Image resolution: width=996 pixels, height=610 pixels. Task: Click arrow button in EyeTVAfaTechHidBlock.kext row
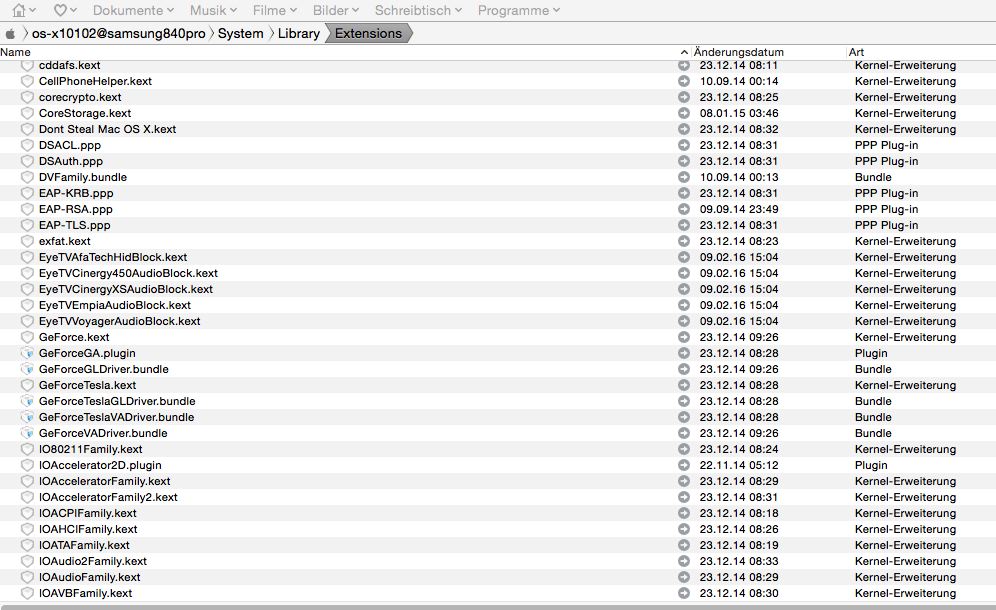click(683, 257)
